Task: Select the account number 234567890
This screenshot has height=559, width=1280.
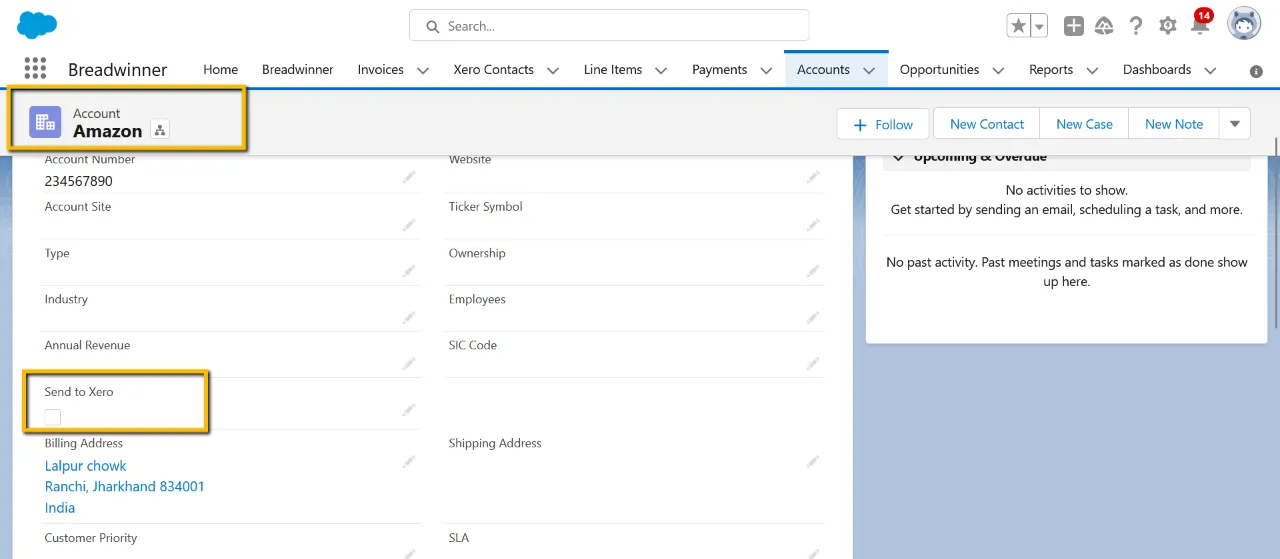Action: pos(79,181)
